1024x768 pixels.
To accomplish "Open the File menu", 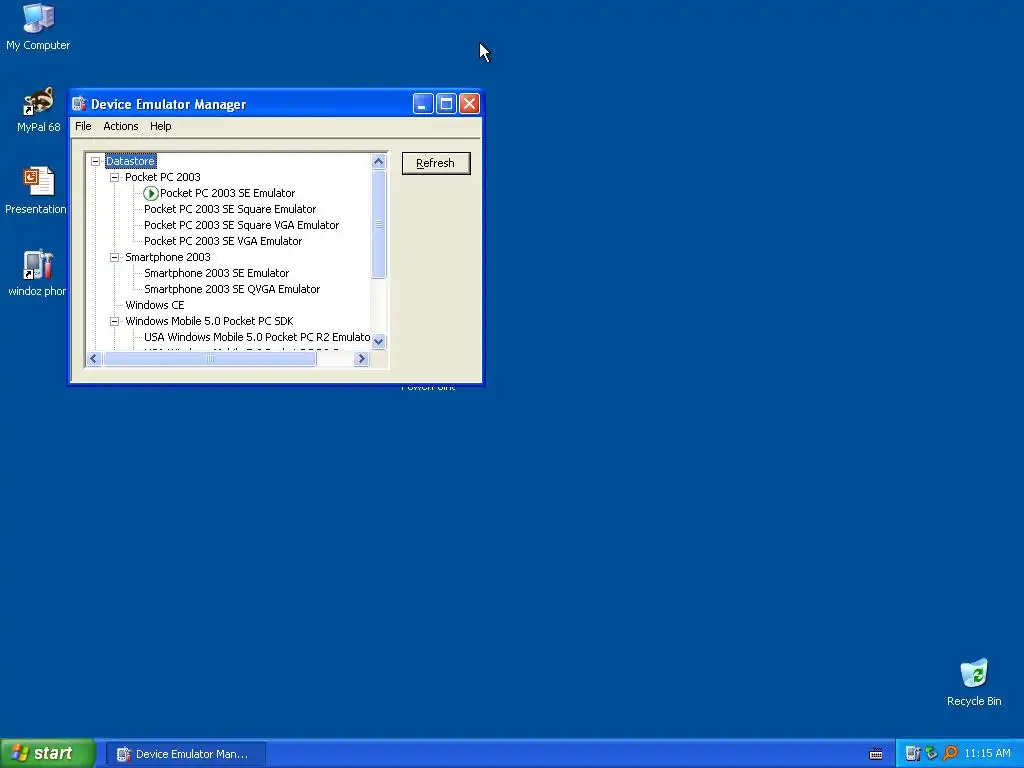I will (83, 126).
